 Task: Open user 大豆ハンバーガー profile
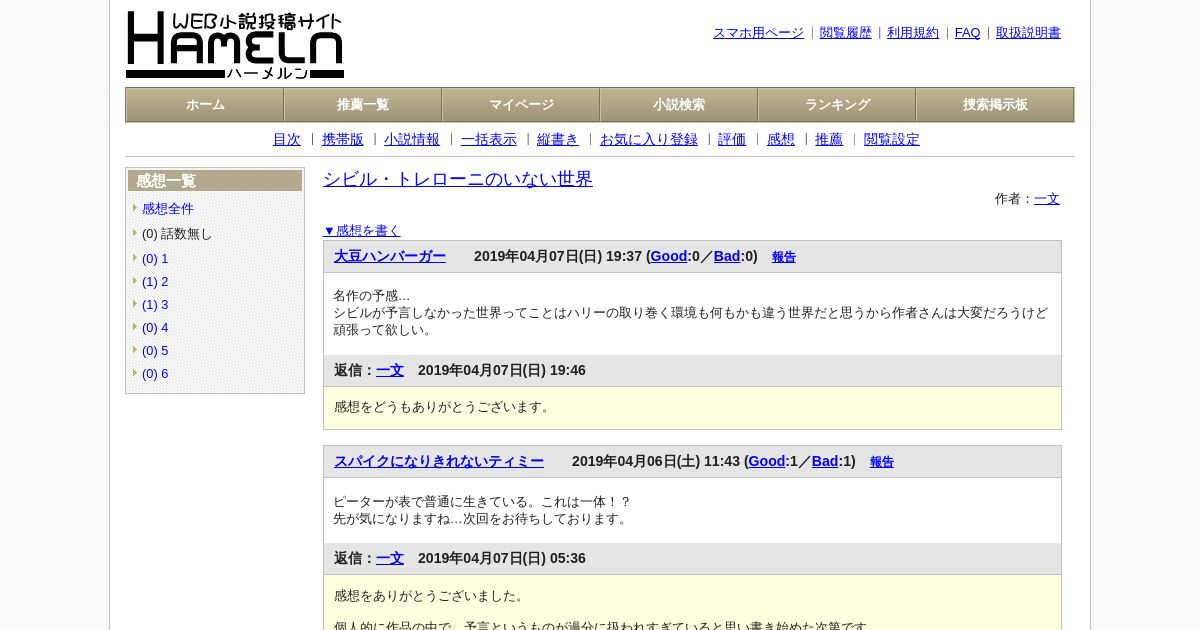click(x=390, y=256)
